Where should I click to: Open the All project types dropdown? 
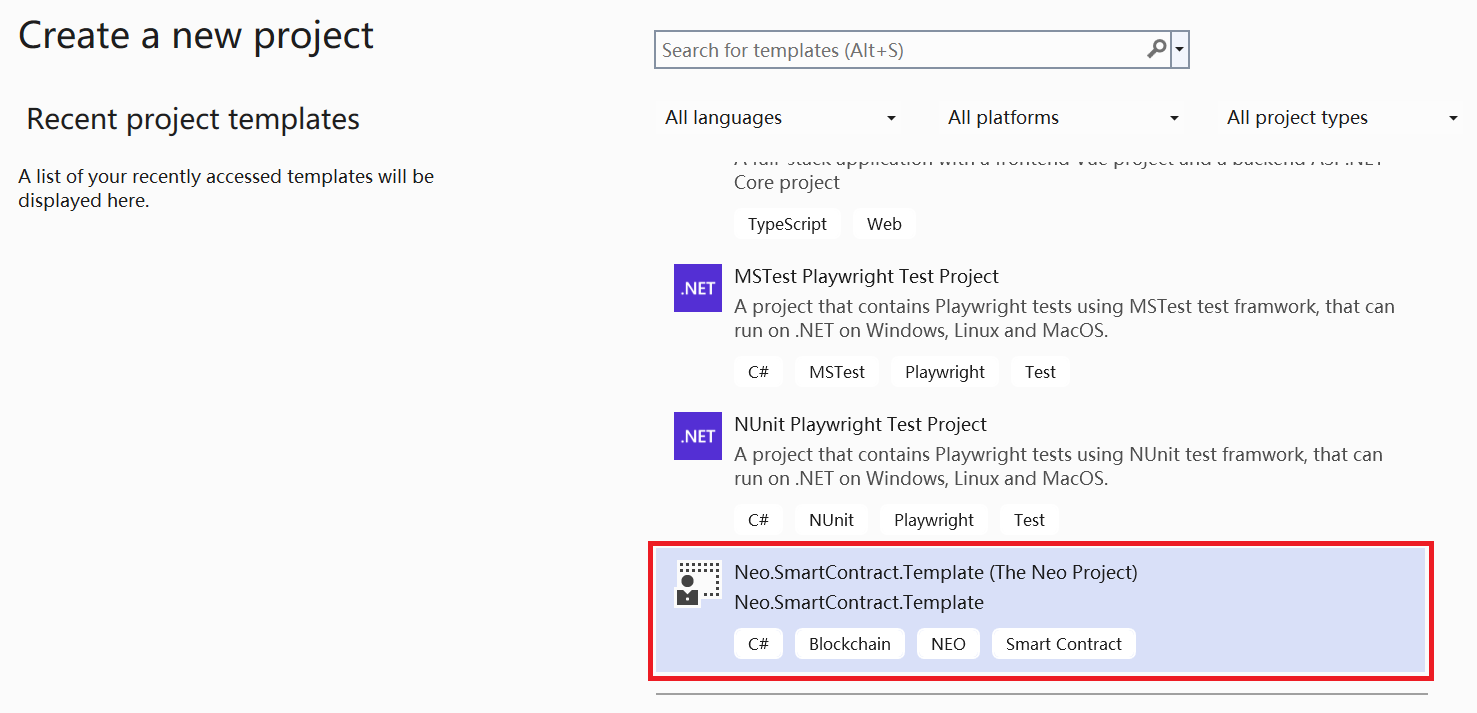(1342, 118)
